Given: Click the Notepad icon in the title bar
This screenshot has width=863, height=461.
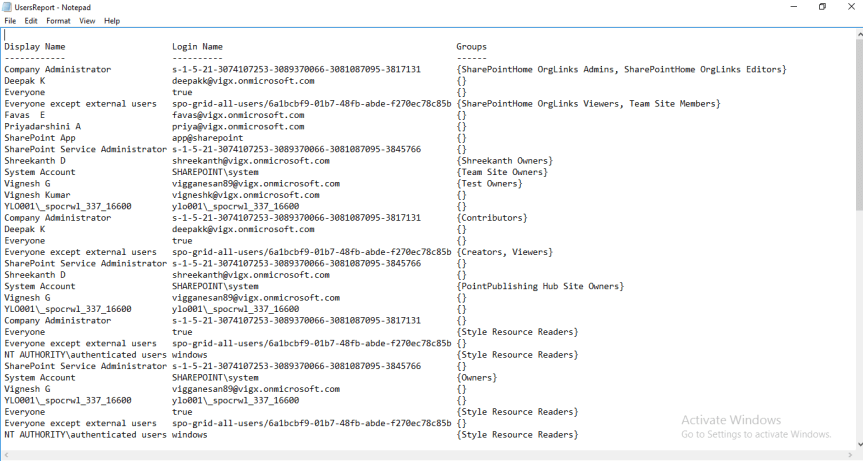Looking at the screenshot, I should pyautogui.click(x=7, y=6).
